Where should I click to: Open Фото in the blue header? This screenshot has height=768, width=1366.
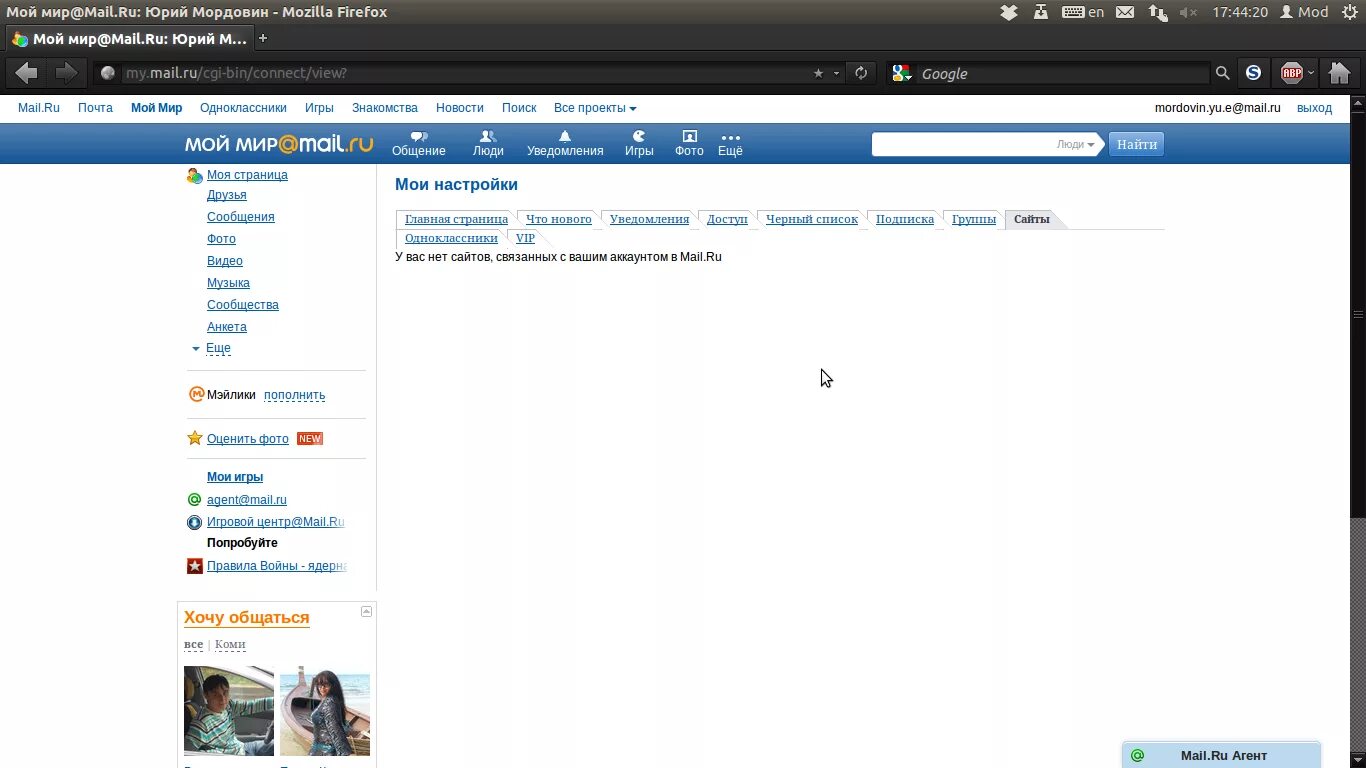point(689,144)
